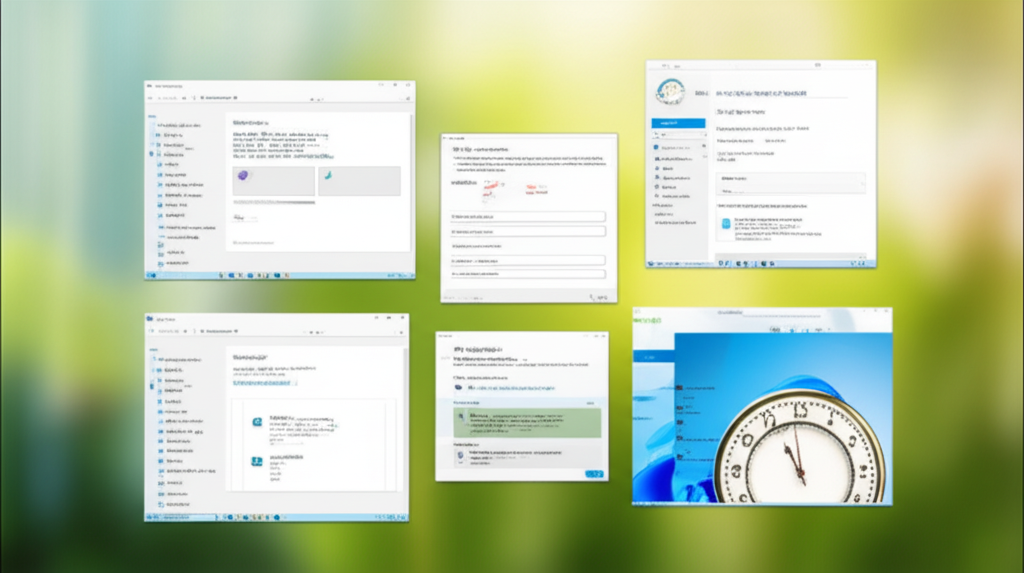The height and width of the screenshot is (573, 1024).
Task: Click the blue underlined link in bottom-left window
Action: click(x=264, y=382)
